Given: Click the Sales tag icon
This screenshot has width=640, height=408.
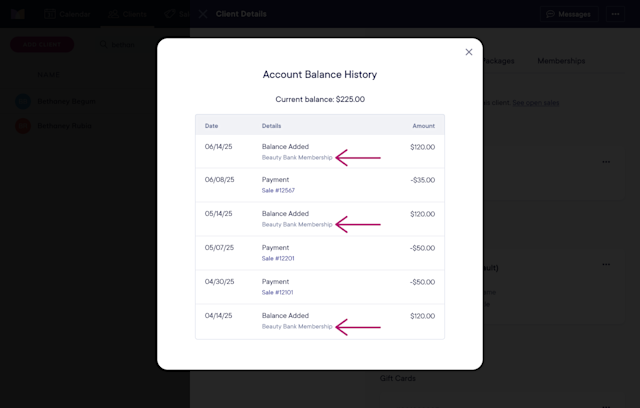Looking at the screenshot, I should point(169,14).
